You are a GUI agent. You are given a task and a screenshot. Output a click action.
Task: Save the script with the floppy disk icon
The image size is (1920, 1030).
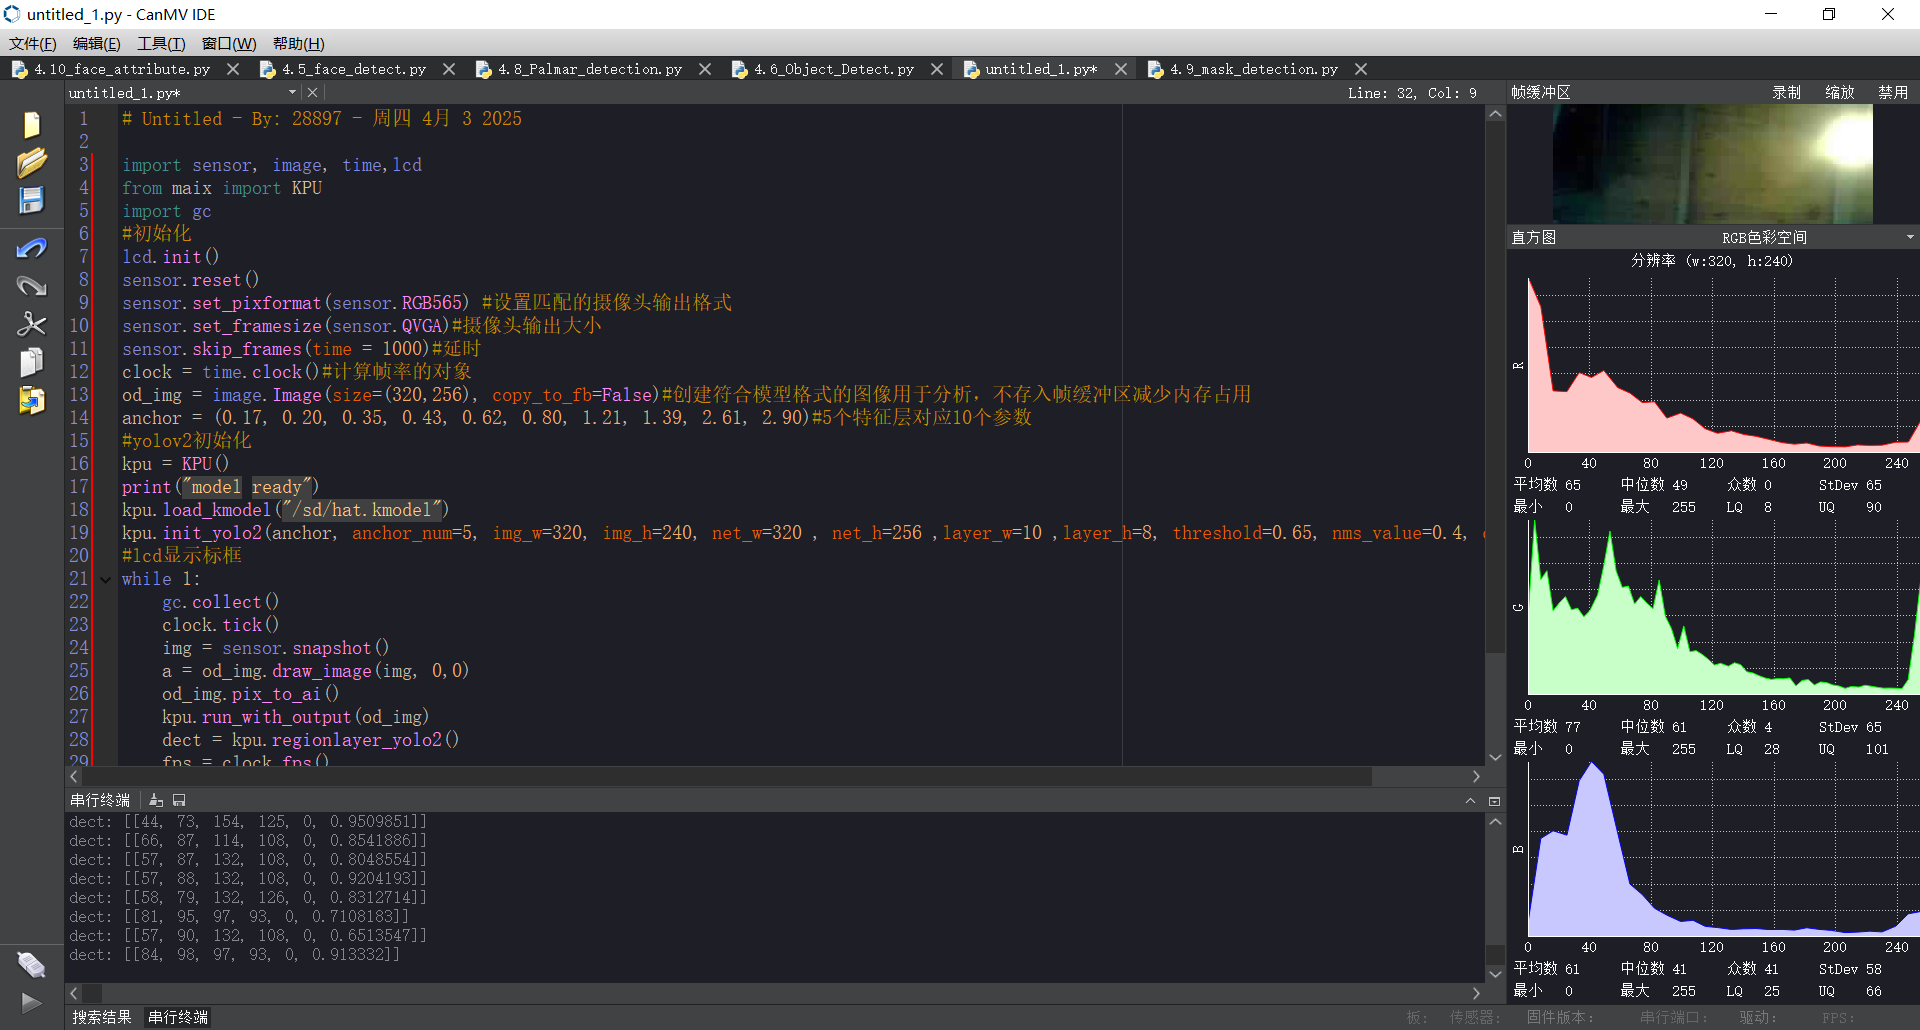31,200
